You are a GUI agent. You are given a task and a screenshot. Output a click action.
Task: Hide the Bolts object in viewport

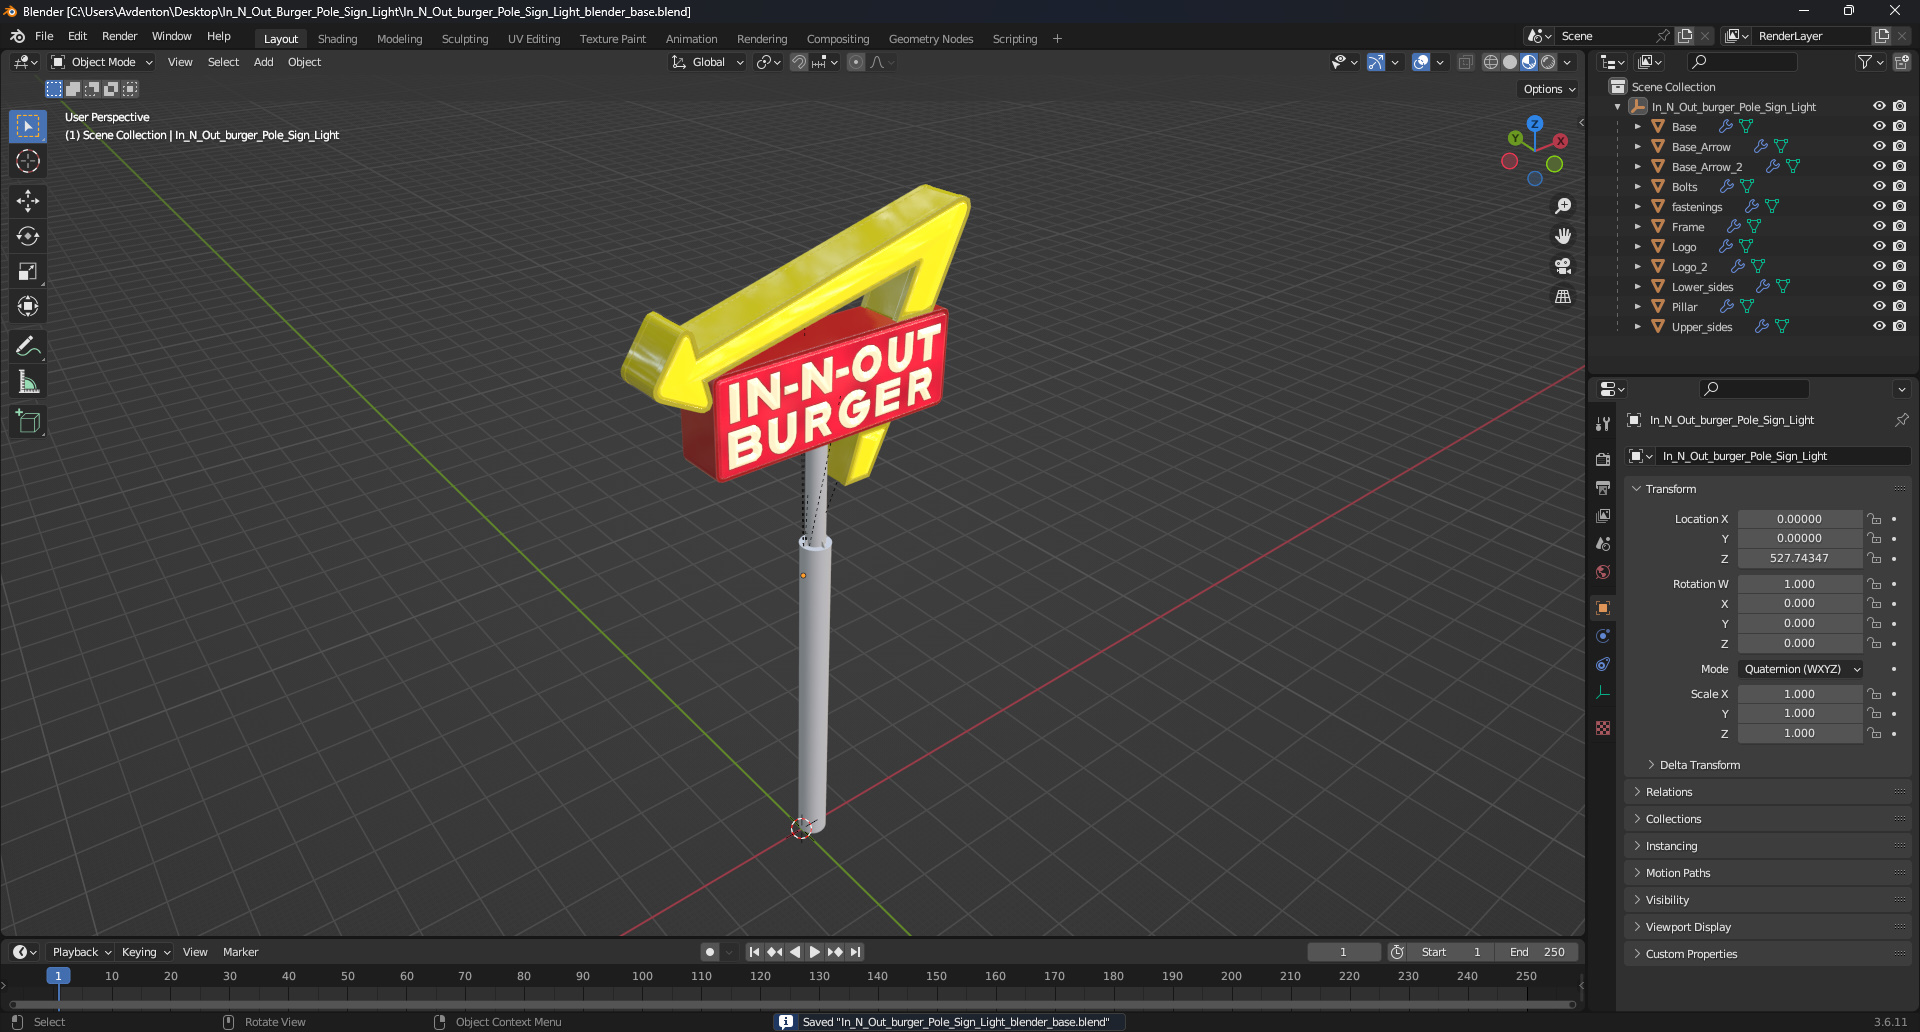coord(1879,186)
